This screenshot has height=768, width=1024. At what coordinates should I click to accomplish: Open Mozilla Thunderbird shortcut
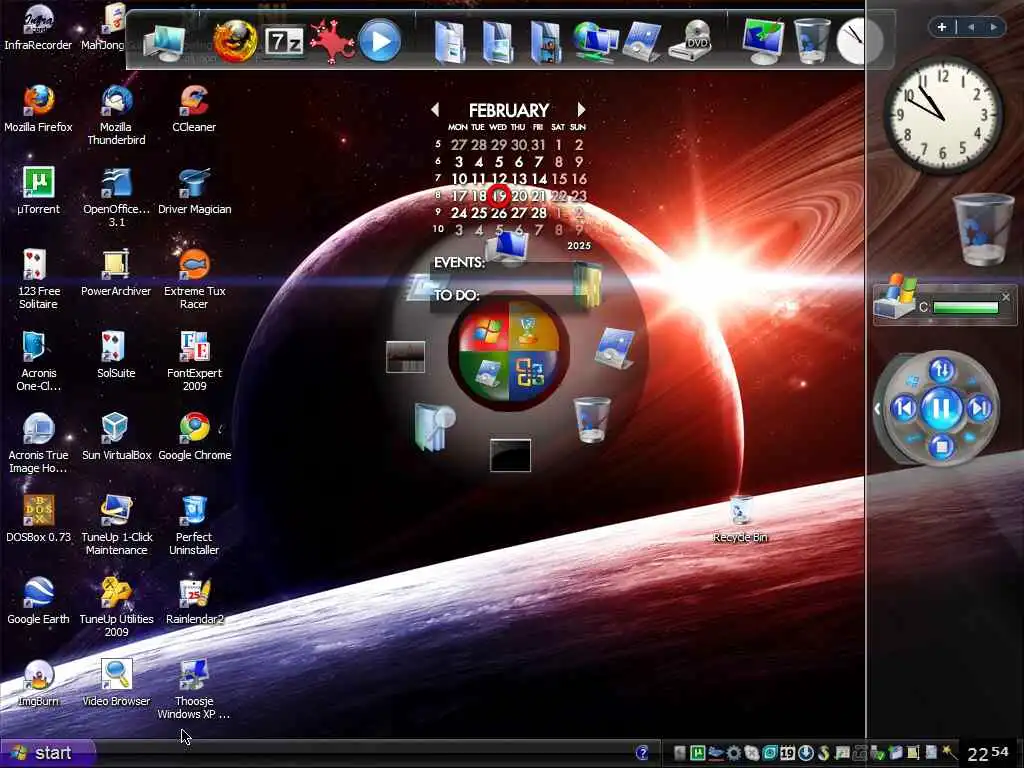[116, 115]
